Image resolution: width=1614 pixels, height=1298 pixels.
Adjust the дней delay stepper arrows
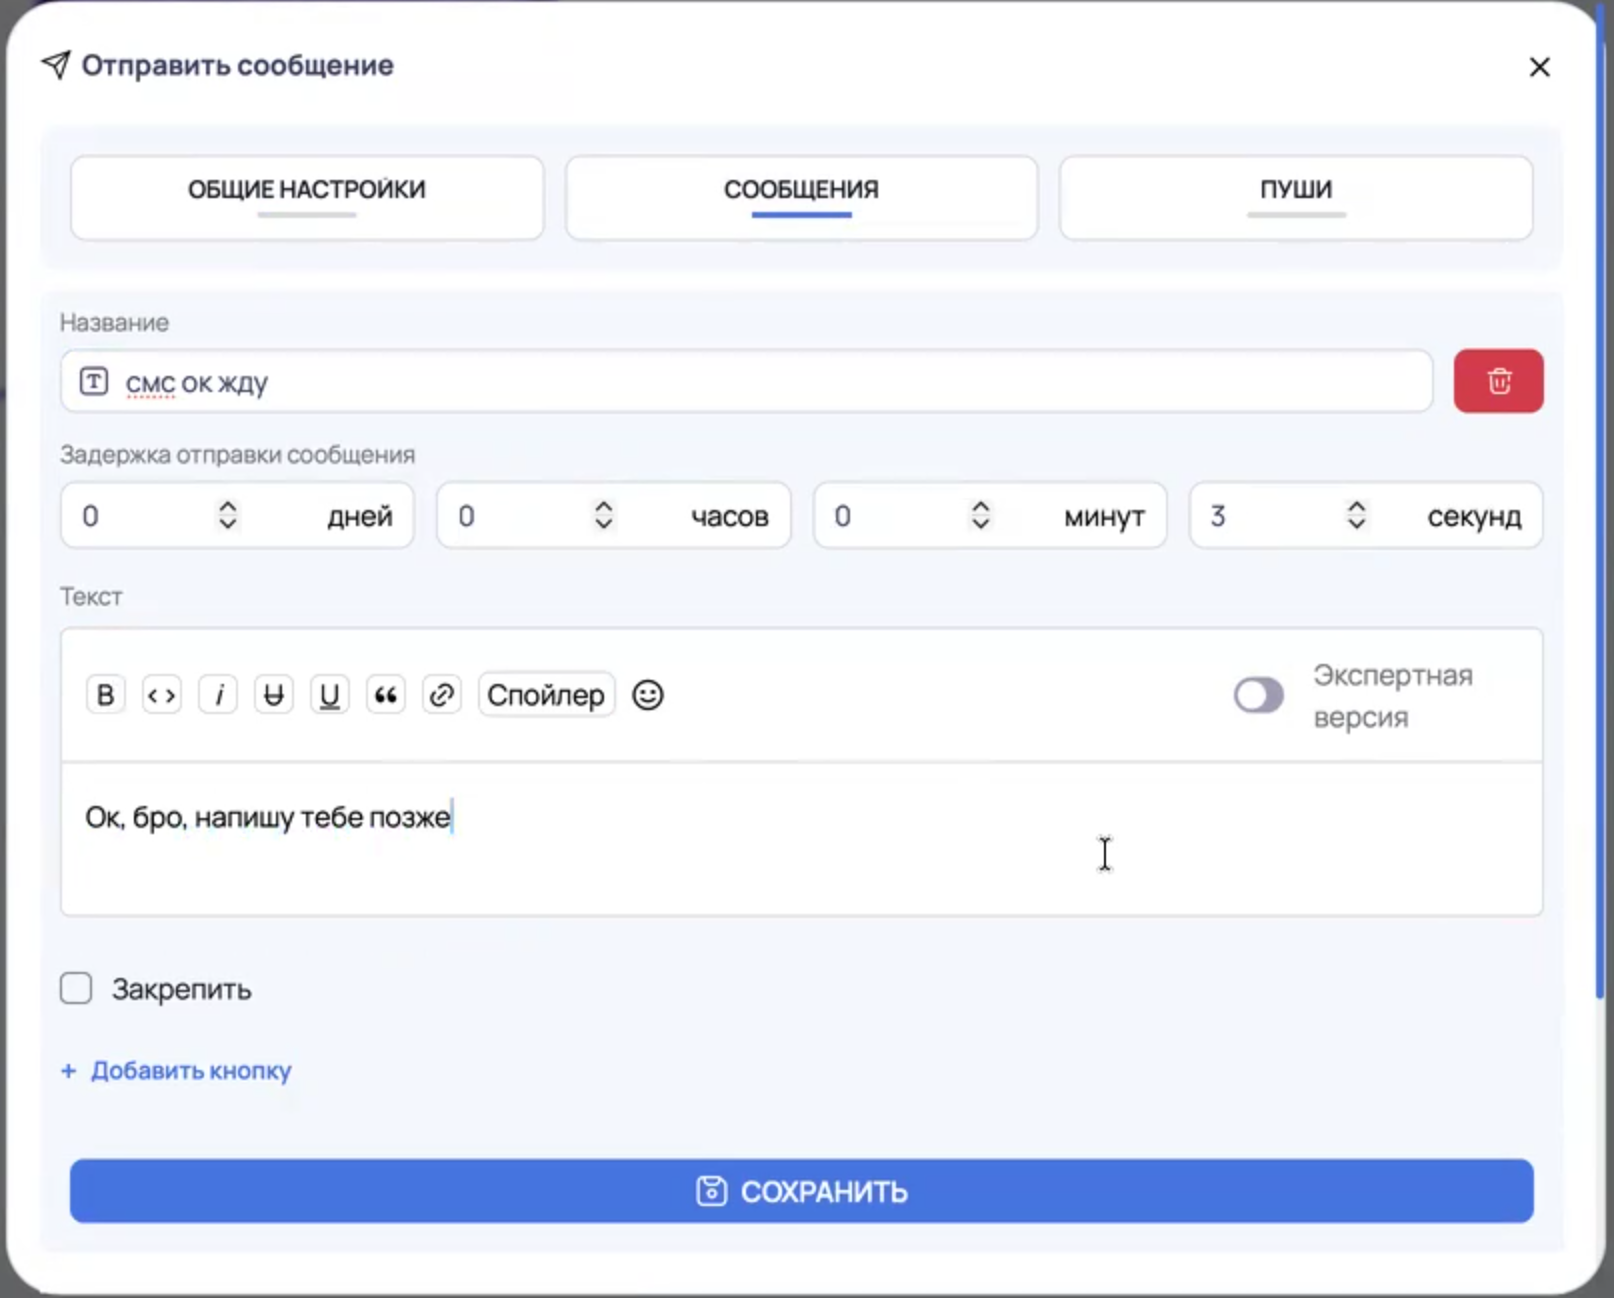[x=228, y=515]
